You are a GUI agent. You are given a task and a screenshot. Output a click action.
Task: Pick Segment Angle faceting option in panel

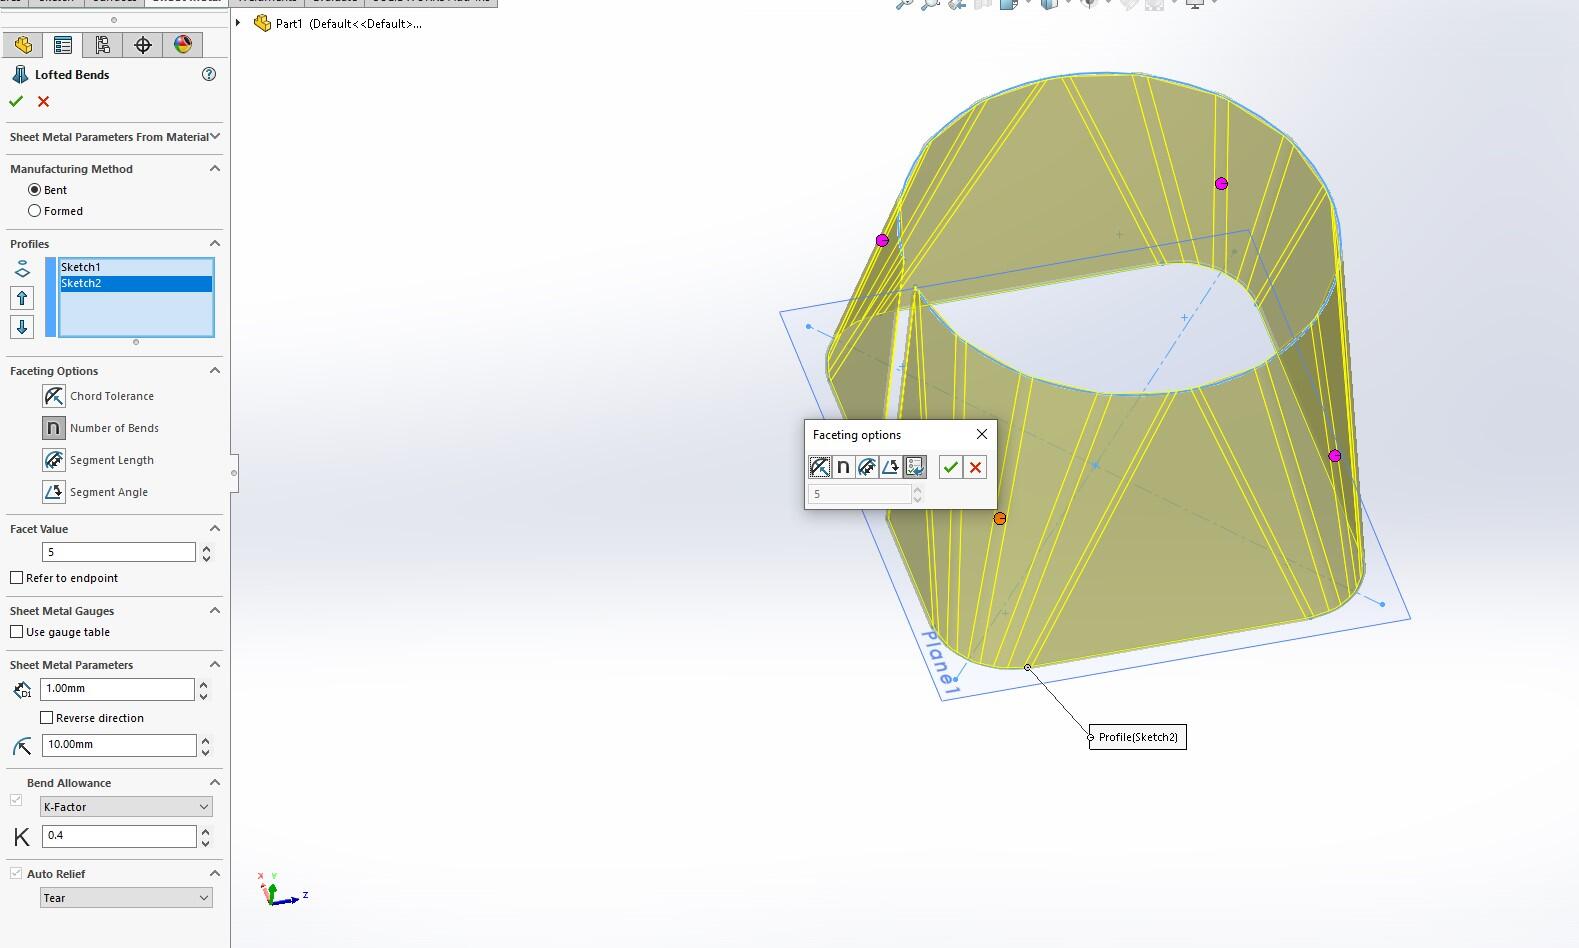(54, 492)
